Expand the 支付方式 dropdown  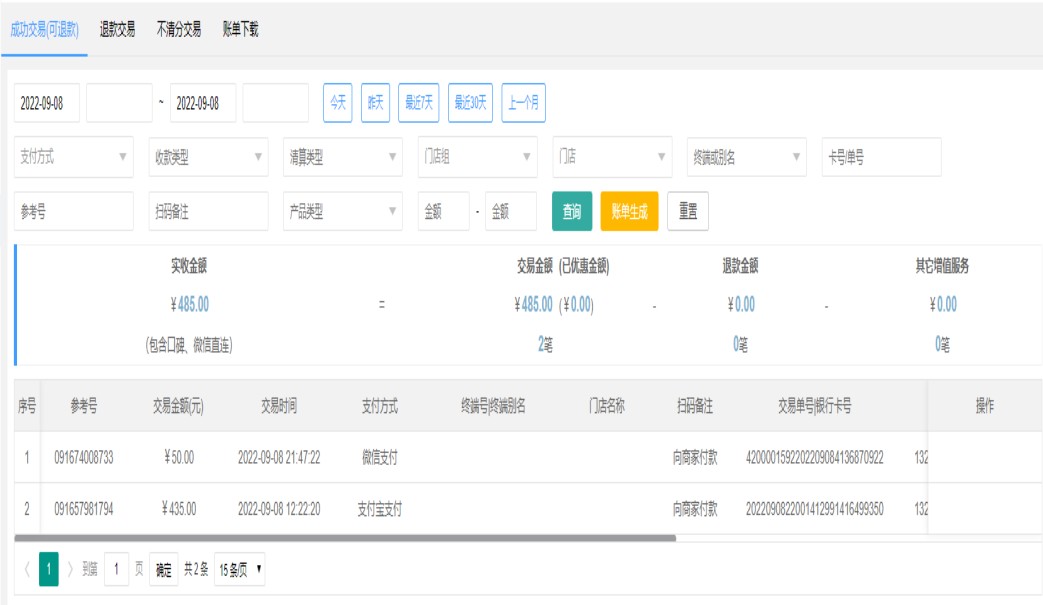[x=74, y=157]
